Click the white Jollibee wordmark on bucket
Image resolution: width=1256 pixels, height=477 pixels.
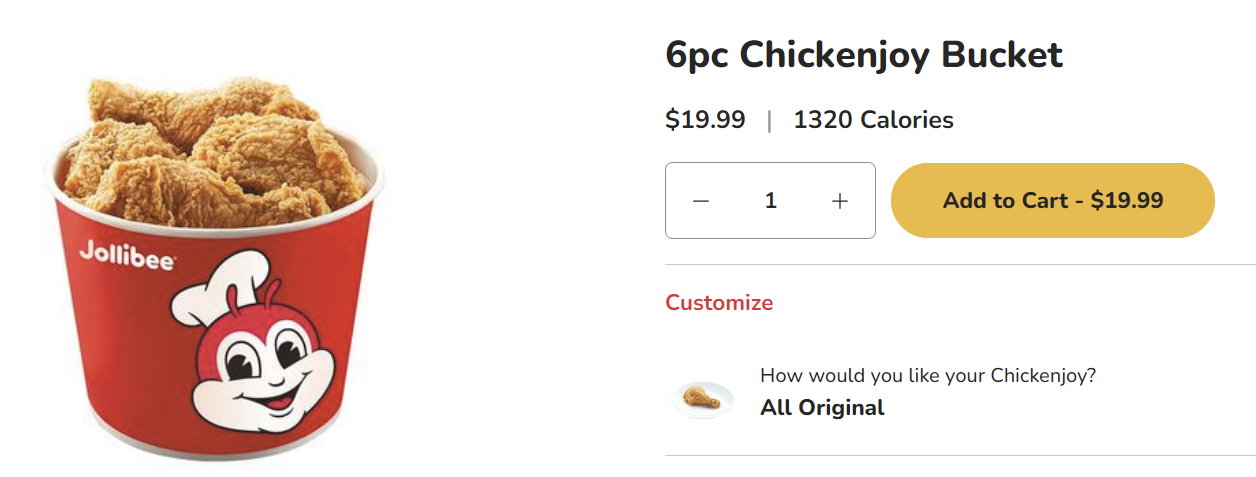[x=127, y=255]
